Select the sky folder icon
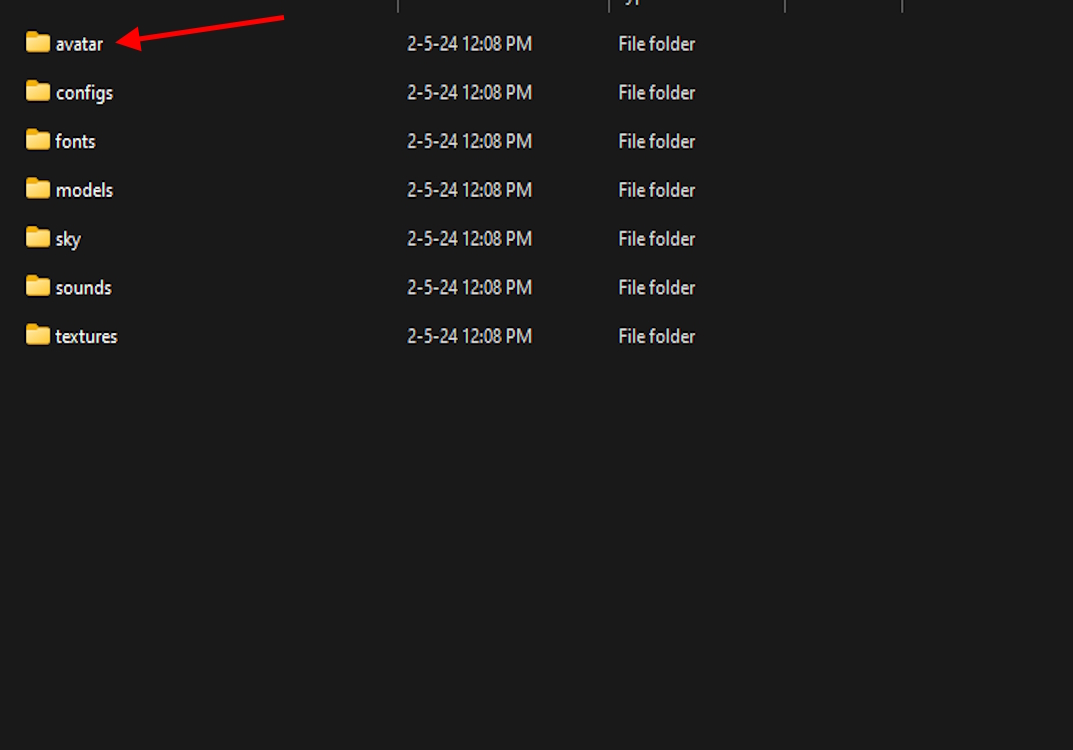The height and width of the screenshot is (750, 1073). point(38,237)
